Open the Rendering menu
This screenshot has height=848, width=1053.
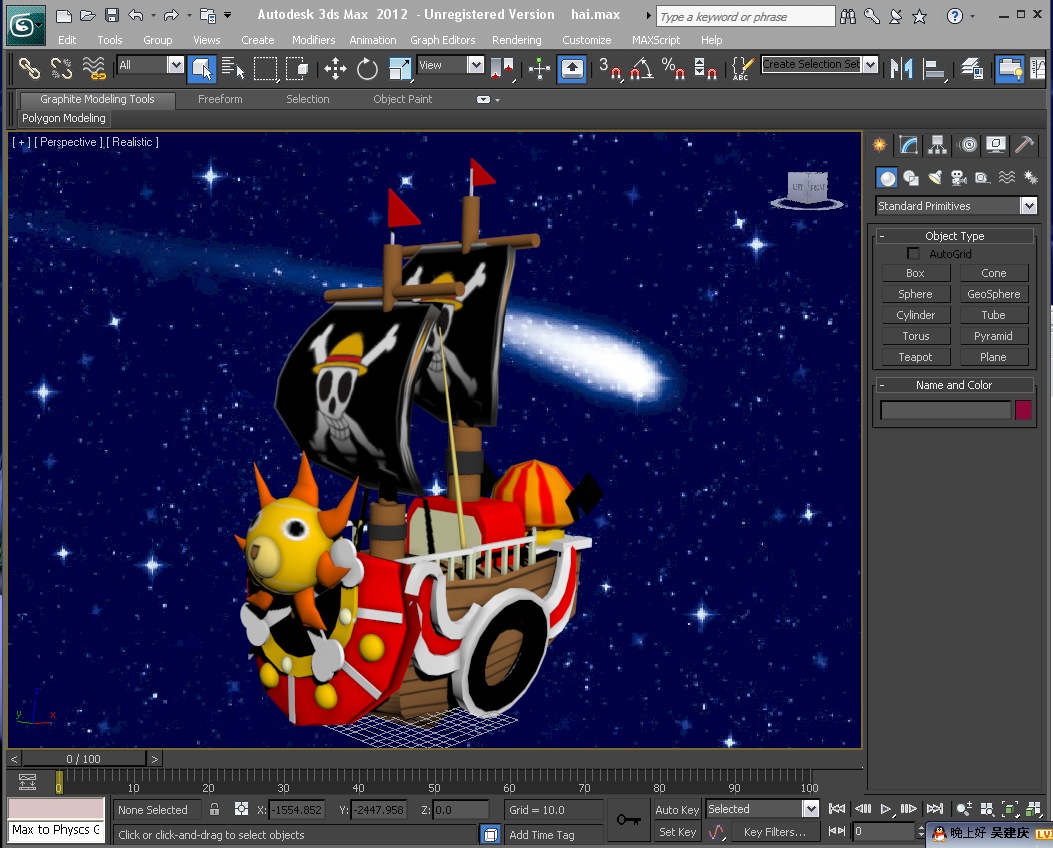[516, 40]
